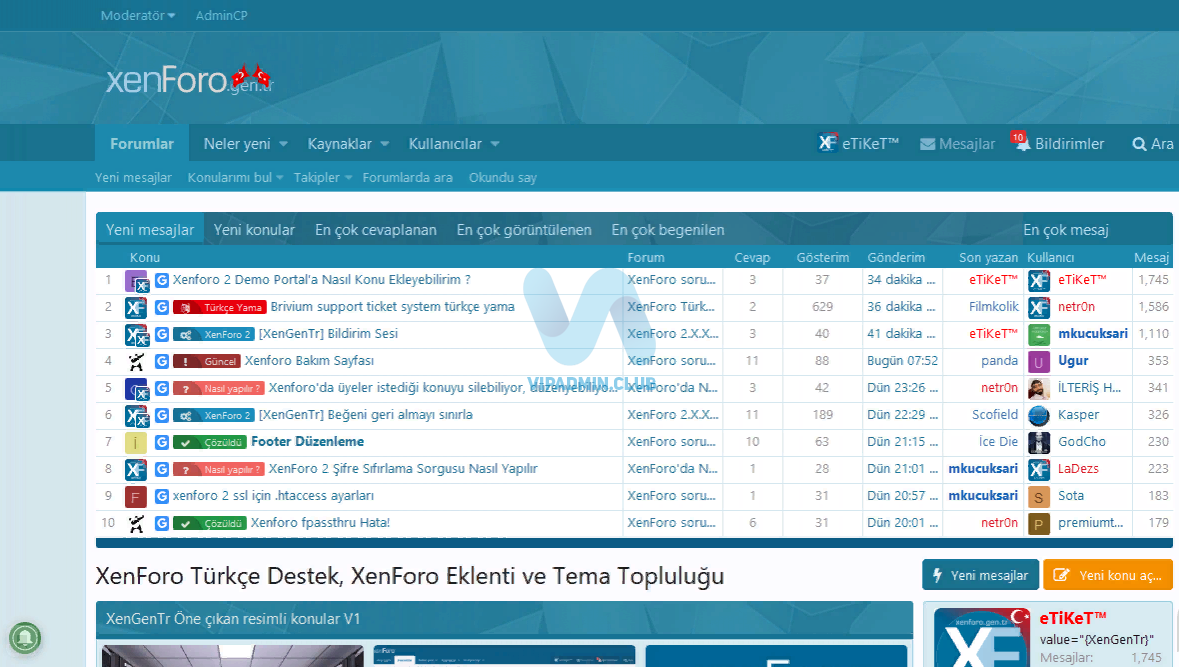
Task: Click the avatar of the Footer Düzenleme thread
Action: 136,442
